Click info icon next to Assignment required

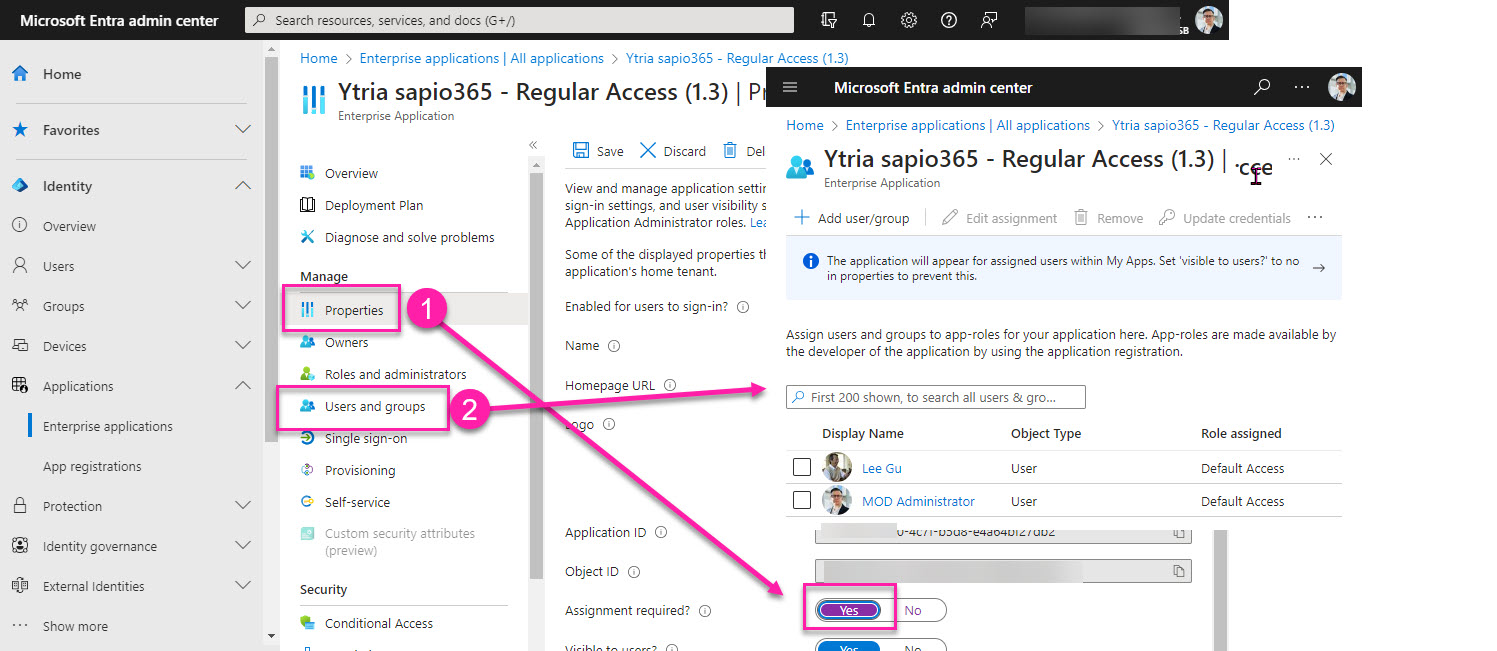(x=705, y=611)
